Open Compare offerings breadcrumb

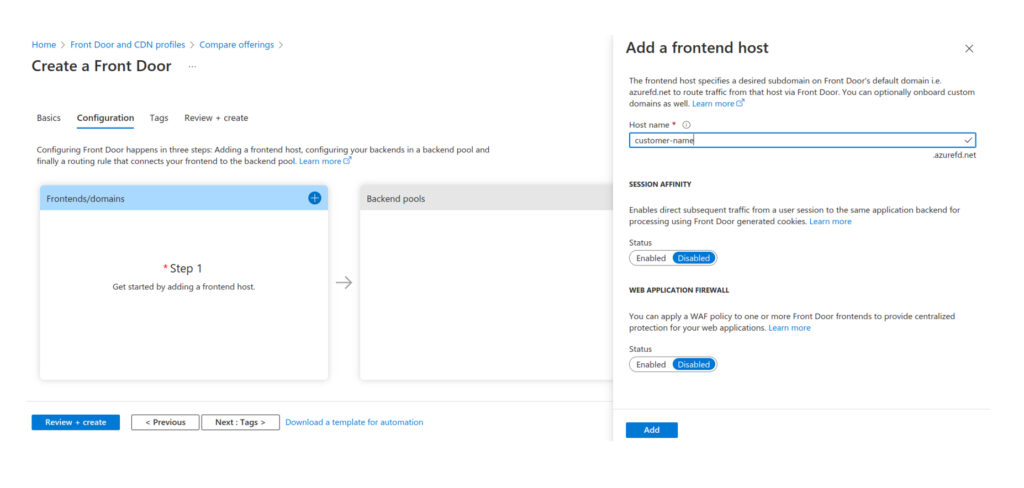click(x=236, y=45)
